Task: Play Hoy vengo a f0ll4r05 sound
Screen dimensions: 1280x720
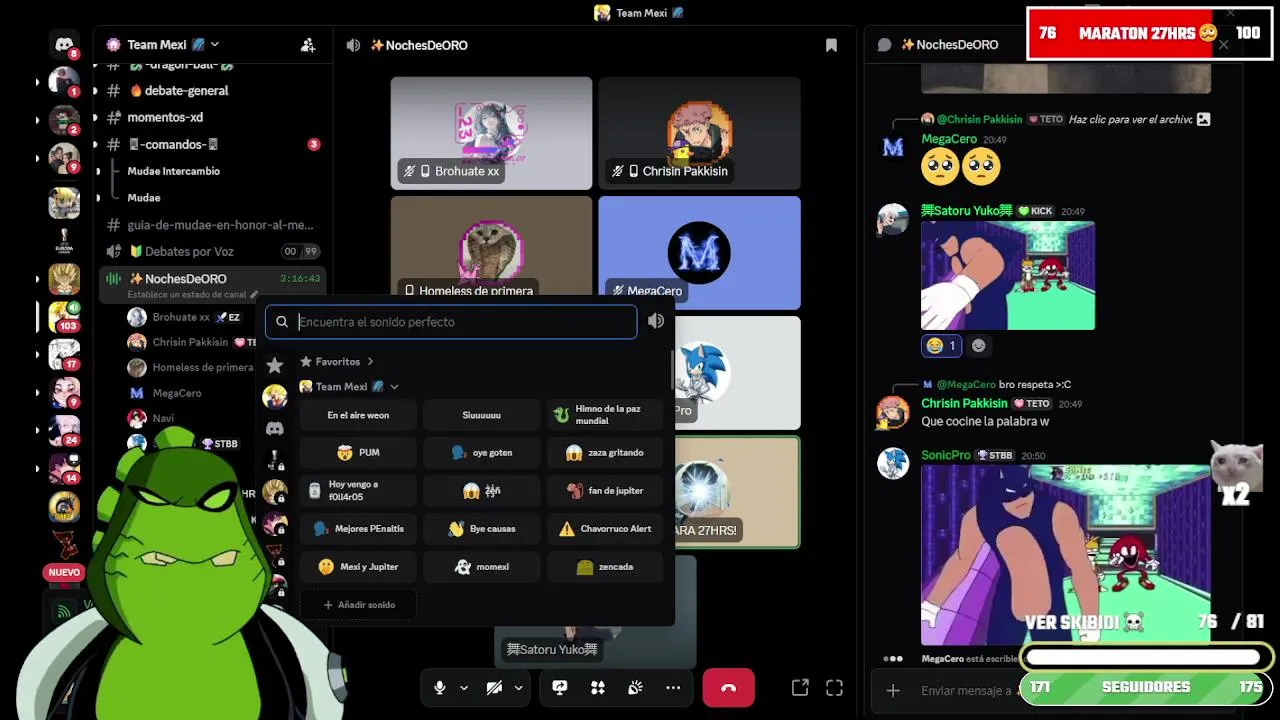Action: (x=358, y=491)
